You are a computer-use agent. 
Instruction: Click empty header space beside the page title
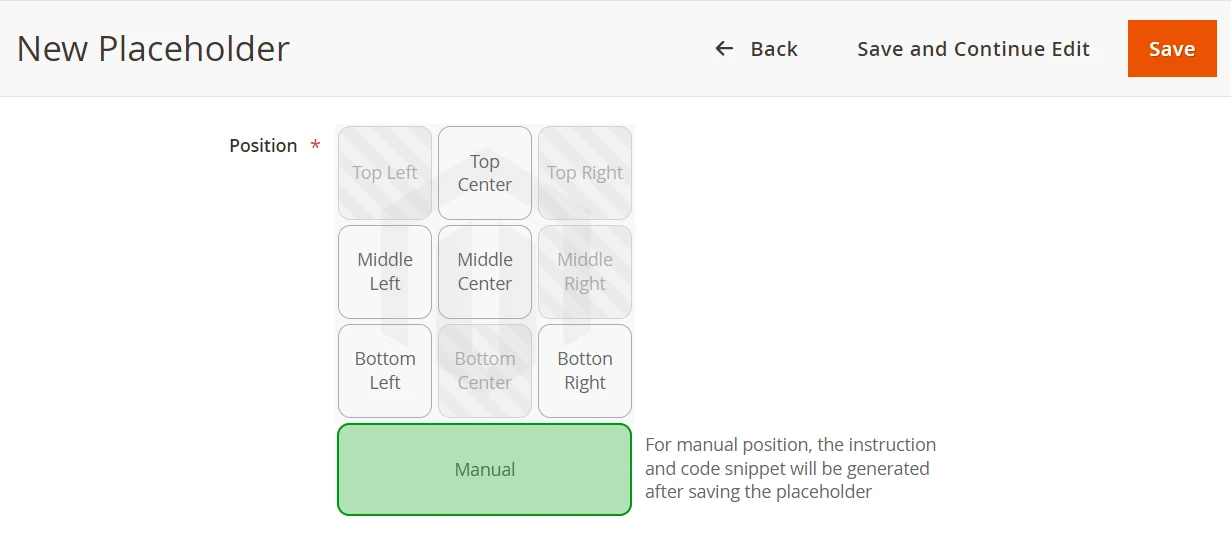pos(500,49)
